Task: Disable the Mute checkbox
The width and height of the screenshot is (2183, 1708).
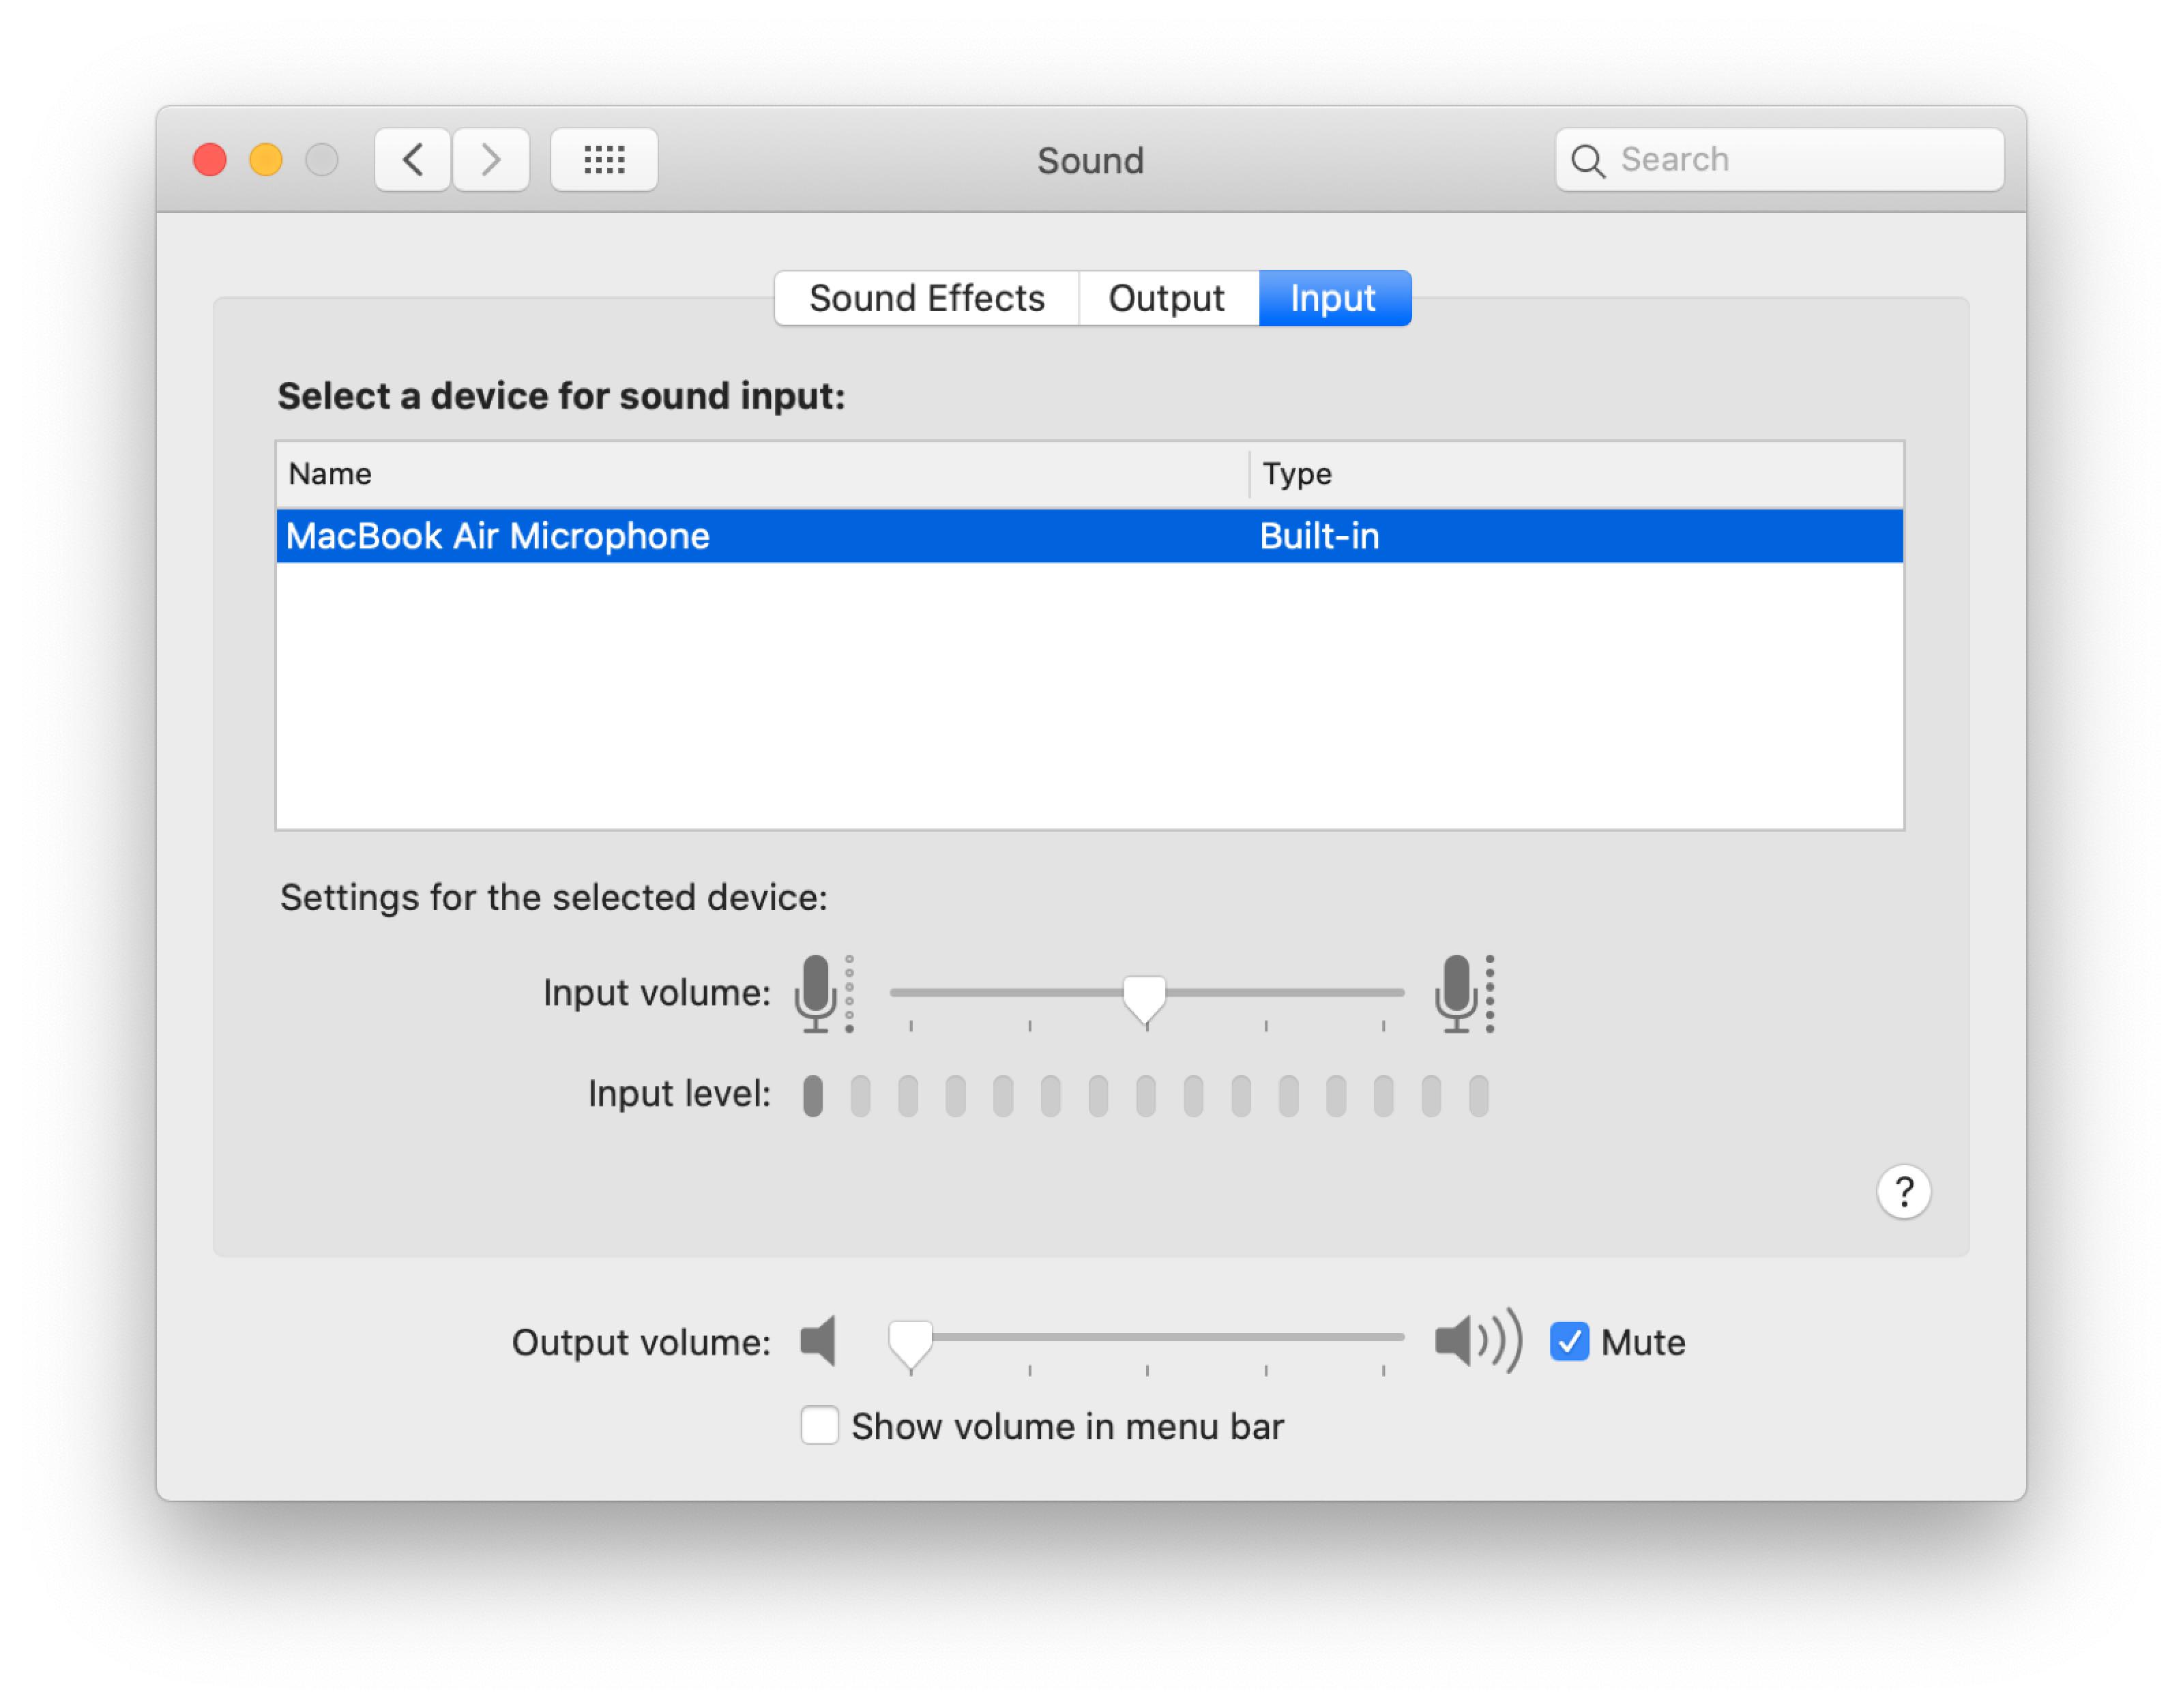Action: coord(1569,1342)
